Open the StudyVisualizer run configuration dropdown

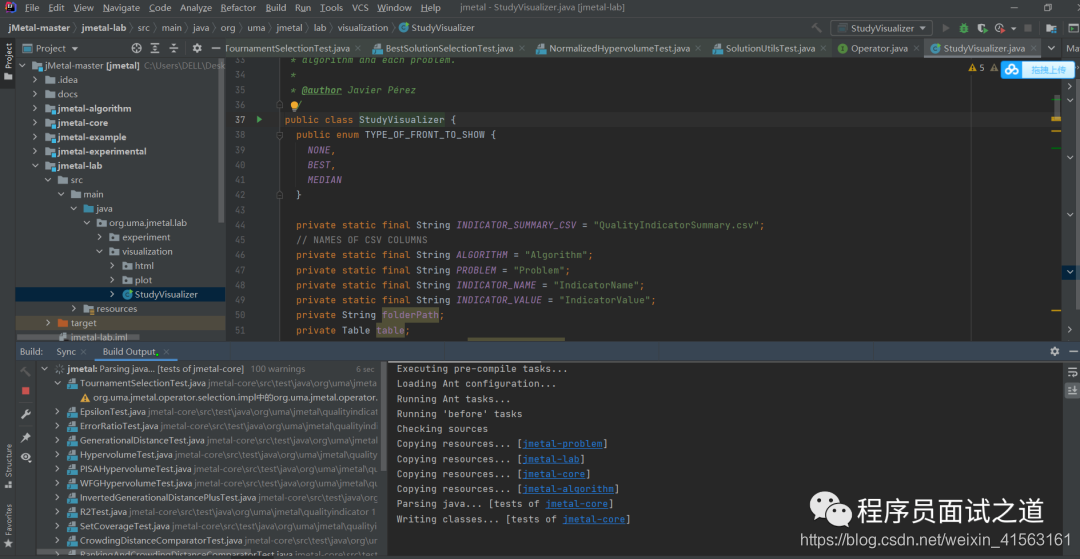click(882, 28)
